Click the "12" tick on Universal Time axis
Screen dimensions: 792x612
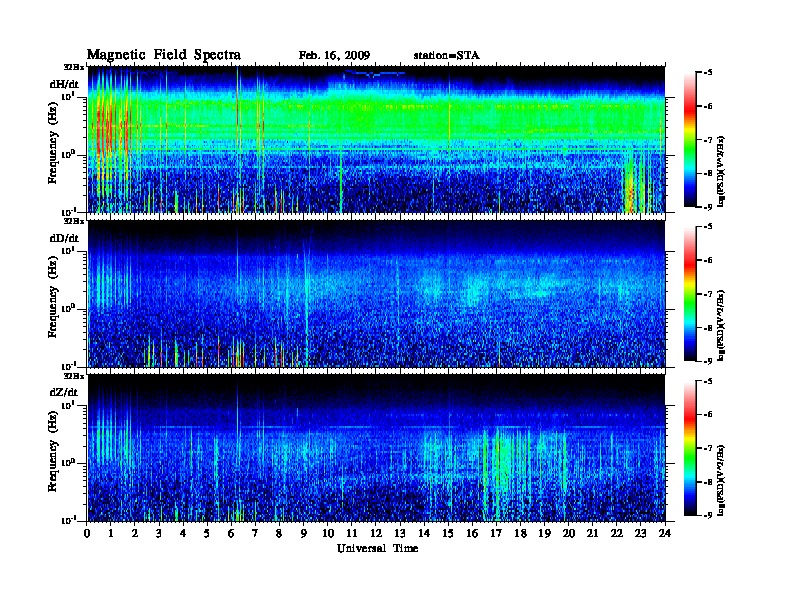[x=376, y=533]
